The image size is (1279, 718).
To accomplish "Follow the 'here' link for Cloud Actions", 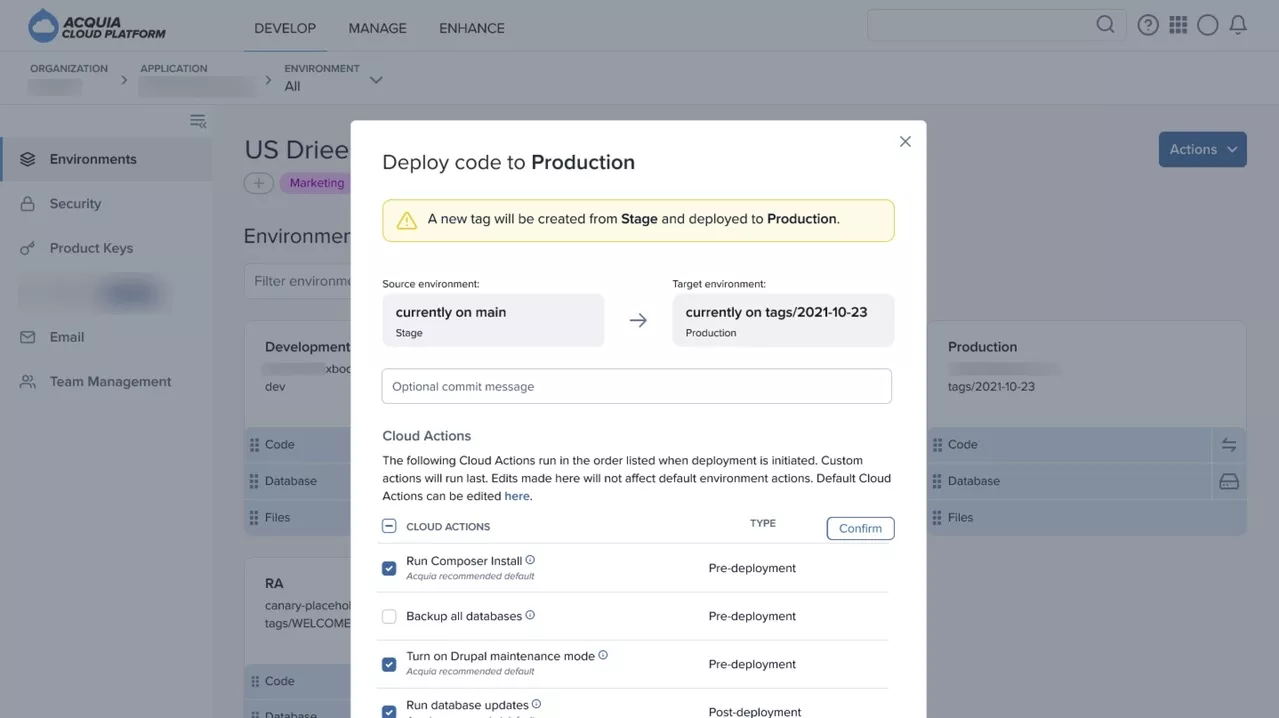I will coord(517,496).
